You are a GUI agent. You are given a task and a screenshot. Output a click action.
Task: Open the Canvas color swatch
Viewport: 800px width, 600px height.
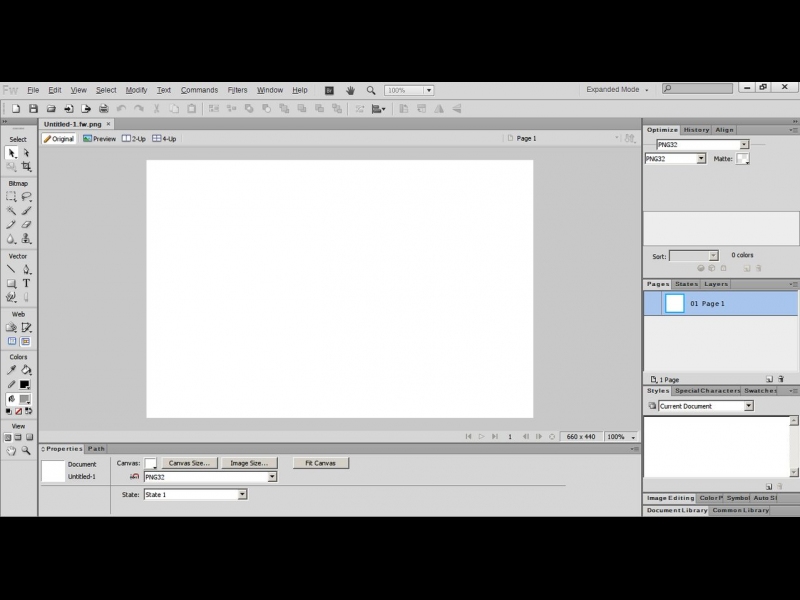[x=150, y=463]
